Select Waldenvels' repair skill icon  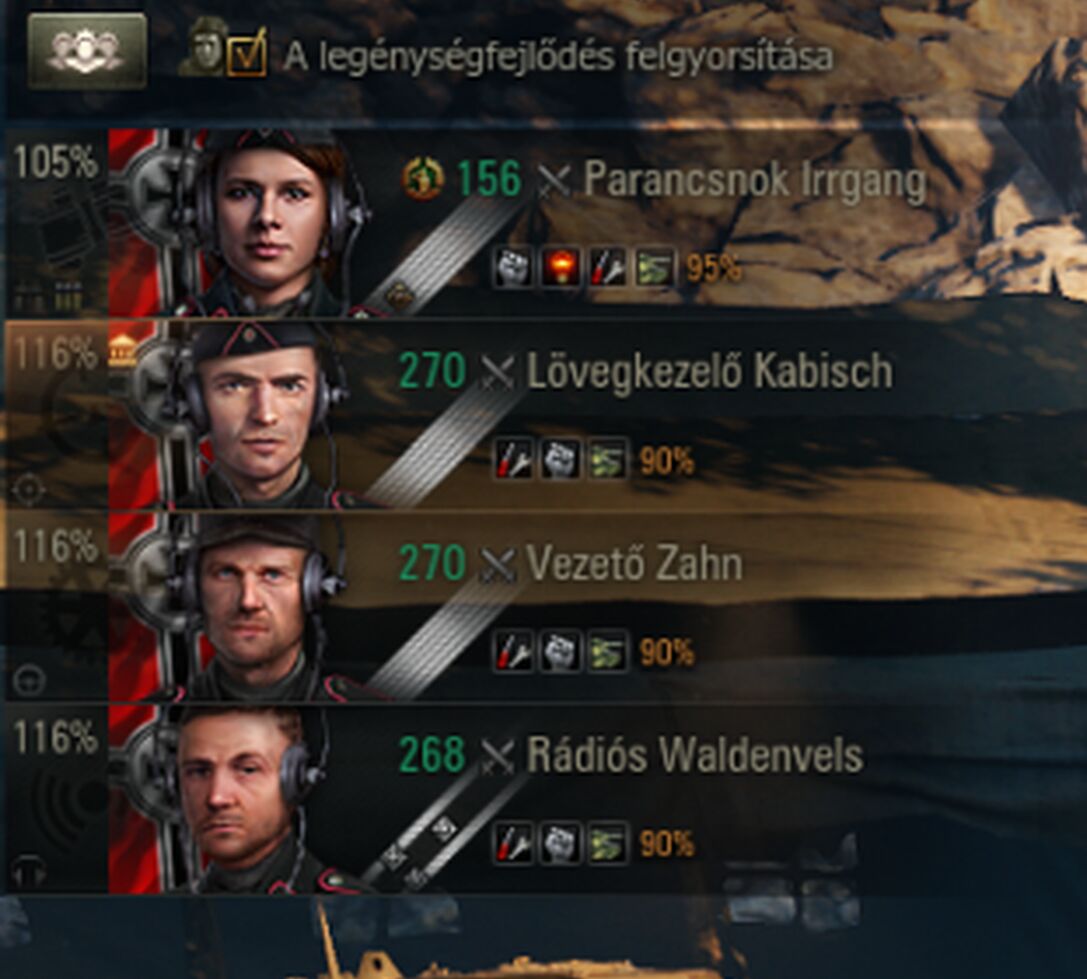[513, 843]
